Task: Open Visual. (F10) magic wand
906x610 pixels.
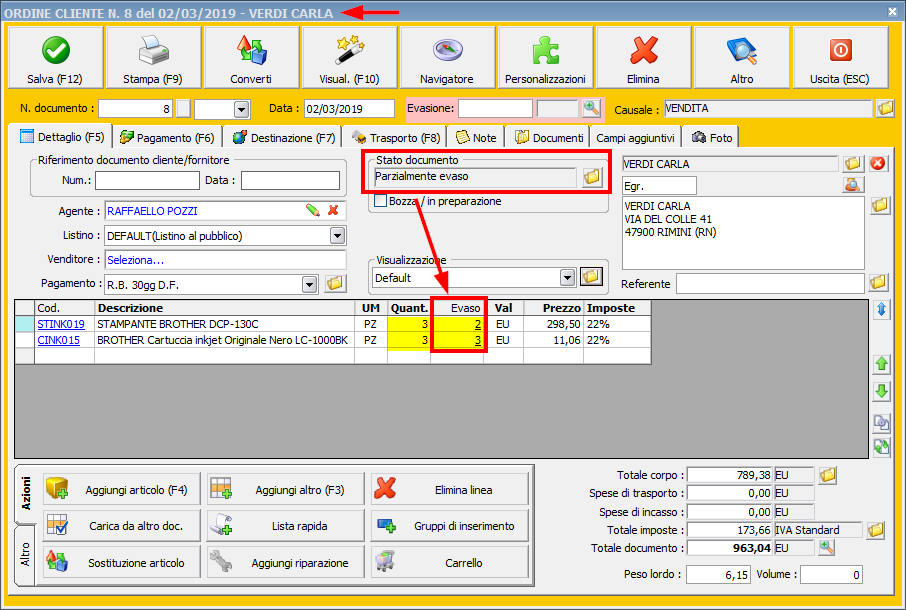Action: pos(349,57)
